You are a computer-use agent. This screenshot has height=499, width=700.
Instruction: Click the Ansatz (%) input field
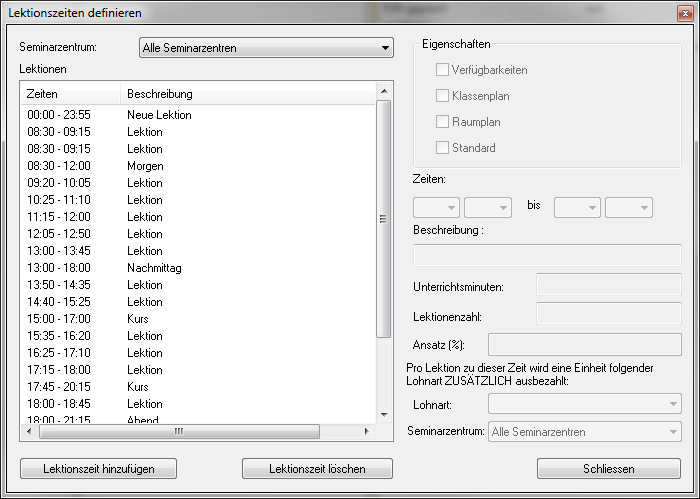(x=584, y=345)
